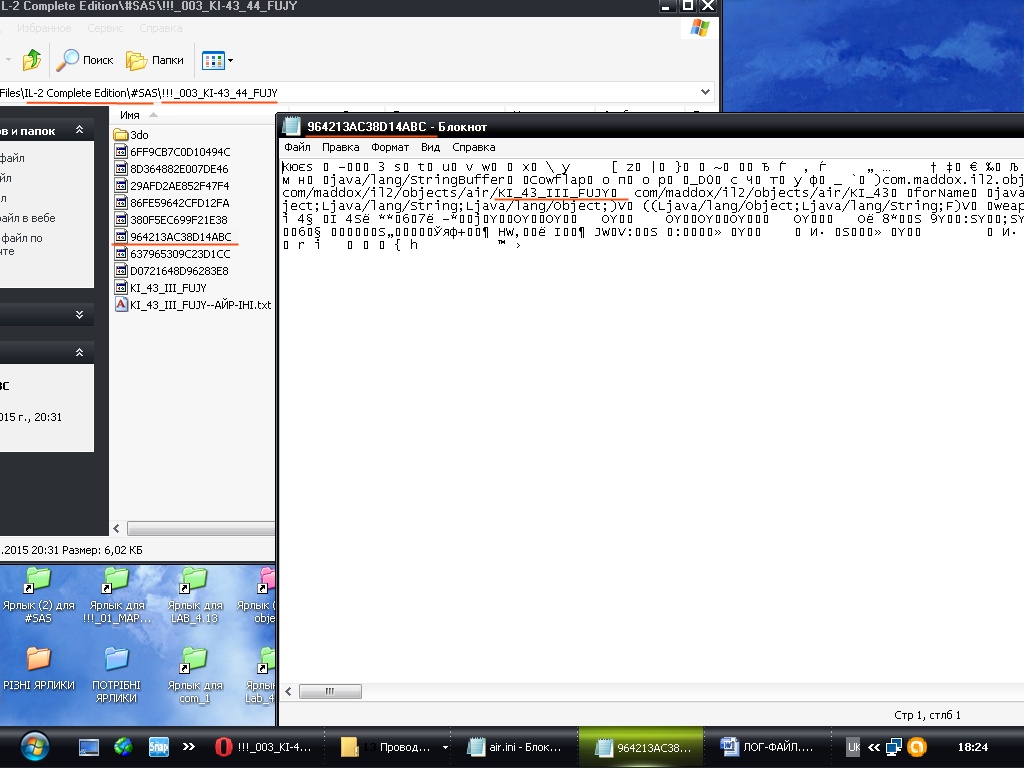Image resolution: width=1024 pixels, height=768 pixels.
Task: Switch to ЛОГ-ФАЙЛ Word taskbar button
Action: (x=767, y=747)
